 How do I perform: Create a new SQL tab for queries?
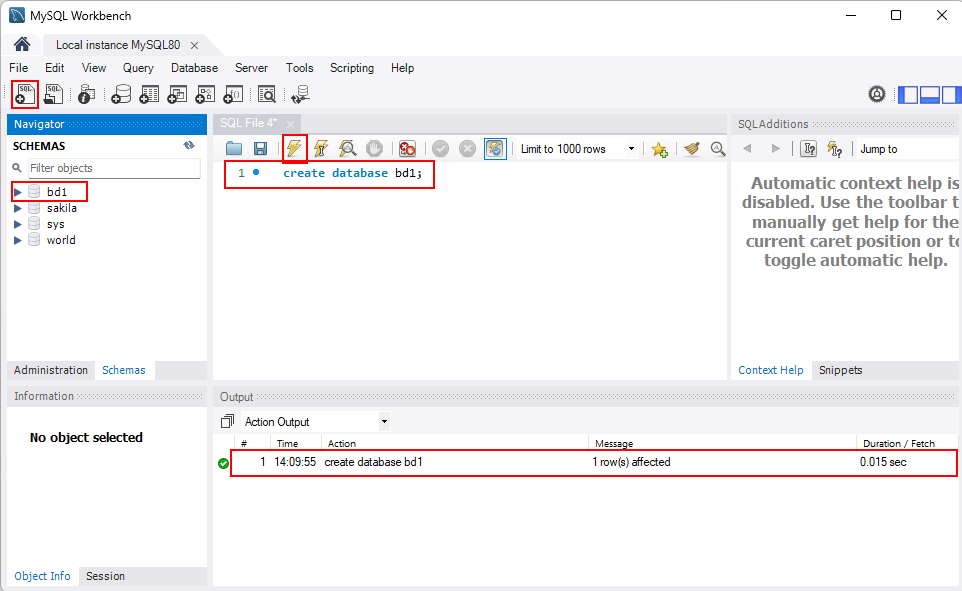coord(25,95)
